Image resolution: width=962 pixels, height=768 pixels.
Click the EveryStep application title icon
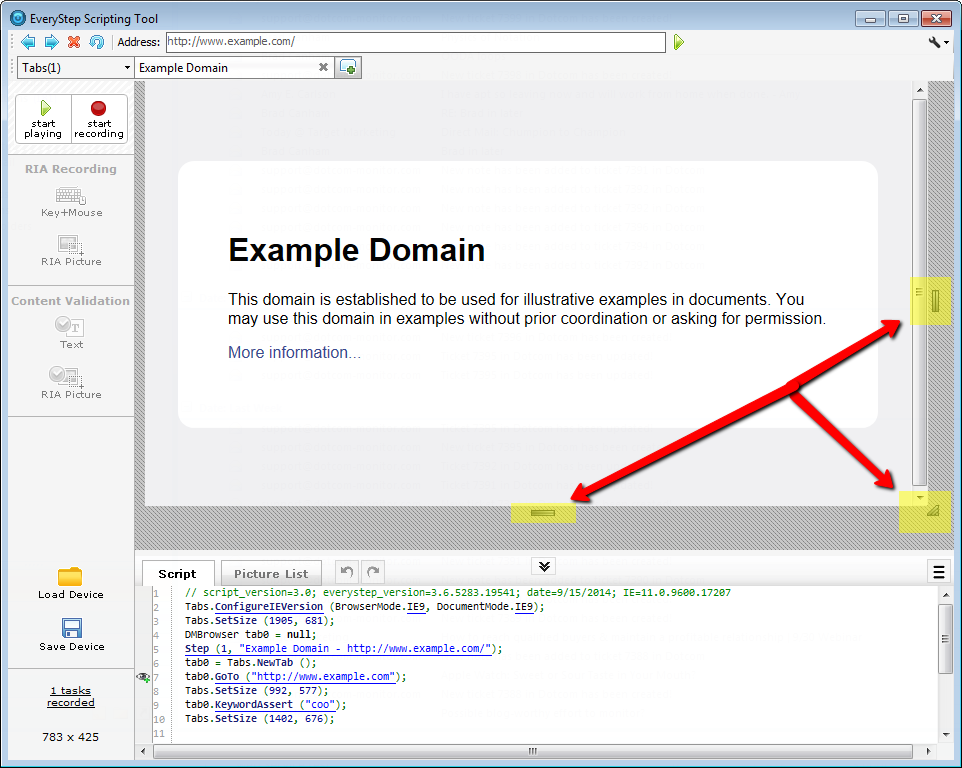[18, 18]
